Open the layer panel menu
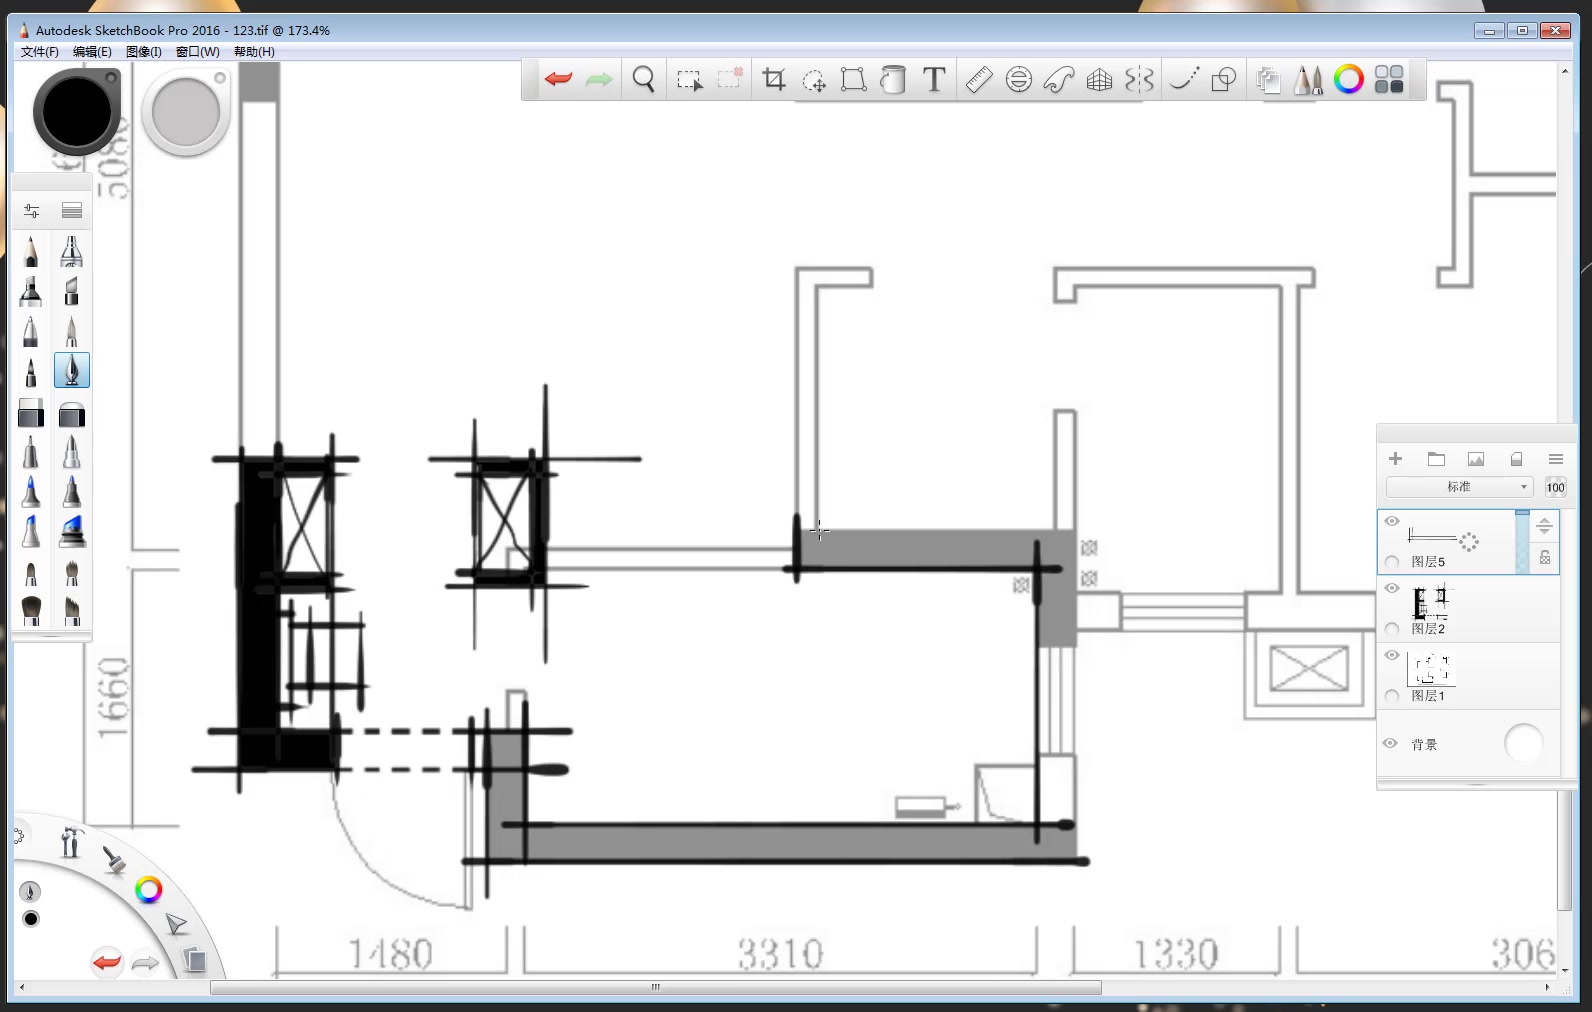This screenshot has height=1012, width=1592. pyautogui.click(x=1556, y=459)
